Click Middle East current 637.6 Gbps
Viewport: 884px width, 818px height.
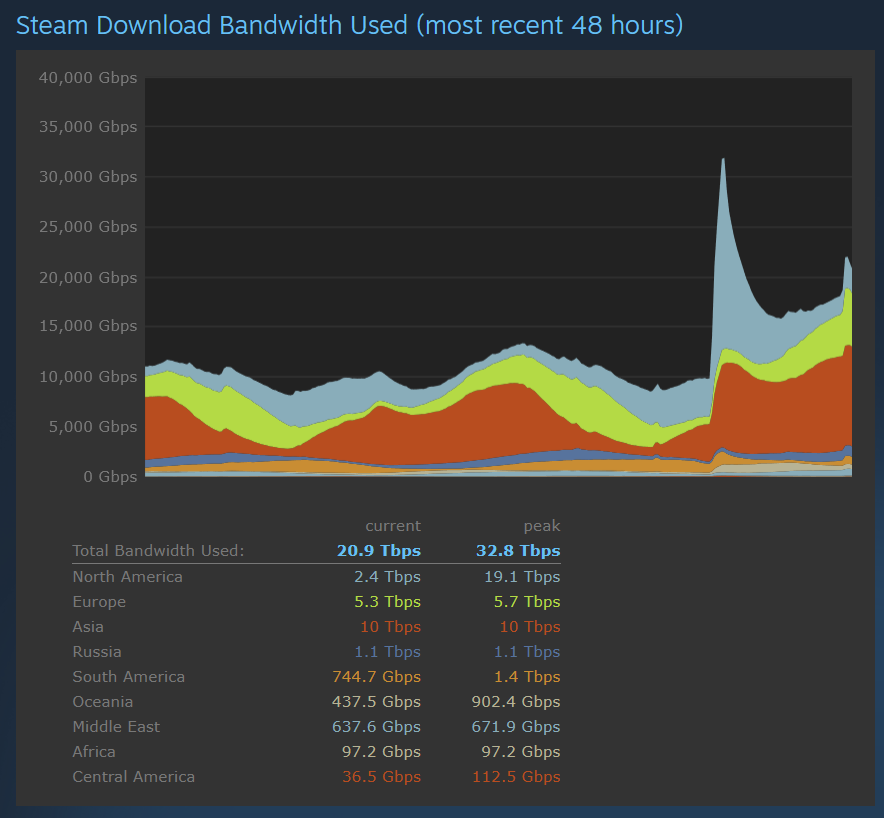point(377,727)
